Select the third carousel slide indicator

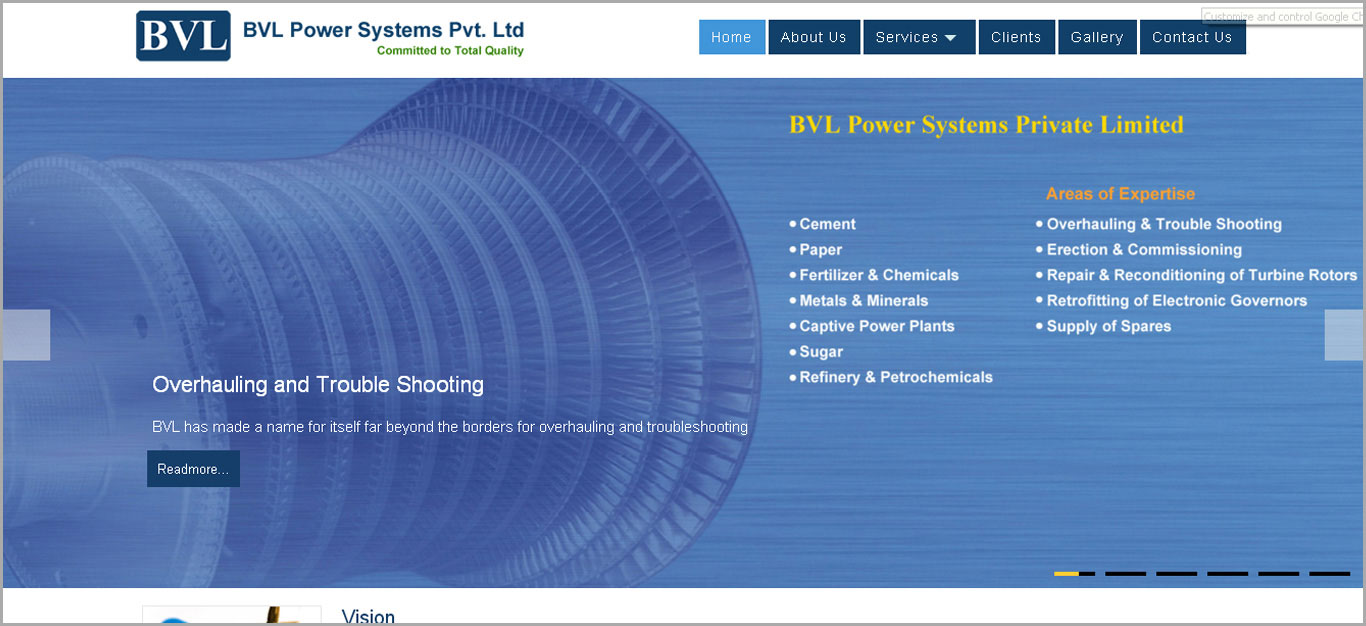1176,574
